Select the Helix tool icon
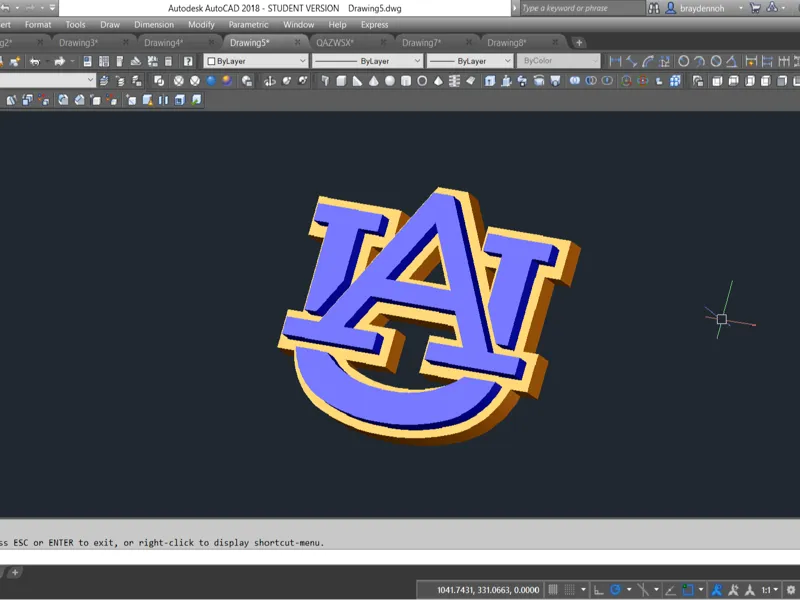Image resolution: width=800 pixels, height=600 pixels. pyautogui.click(x=454, y=81)
